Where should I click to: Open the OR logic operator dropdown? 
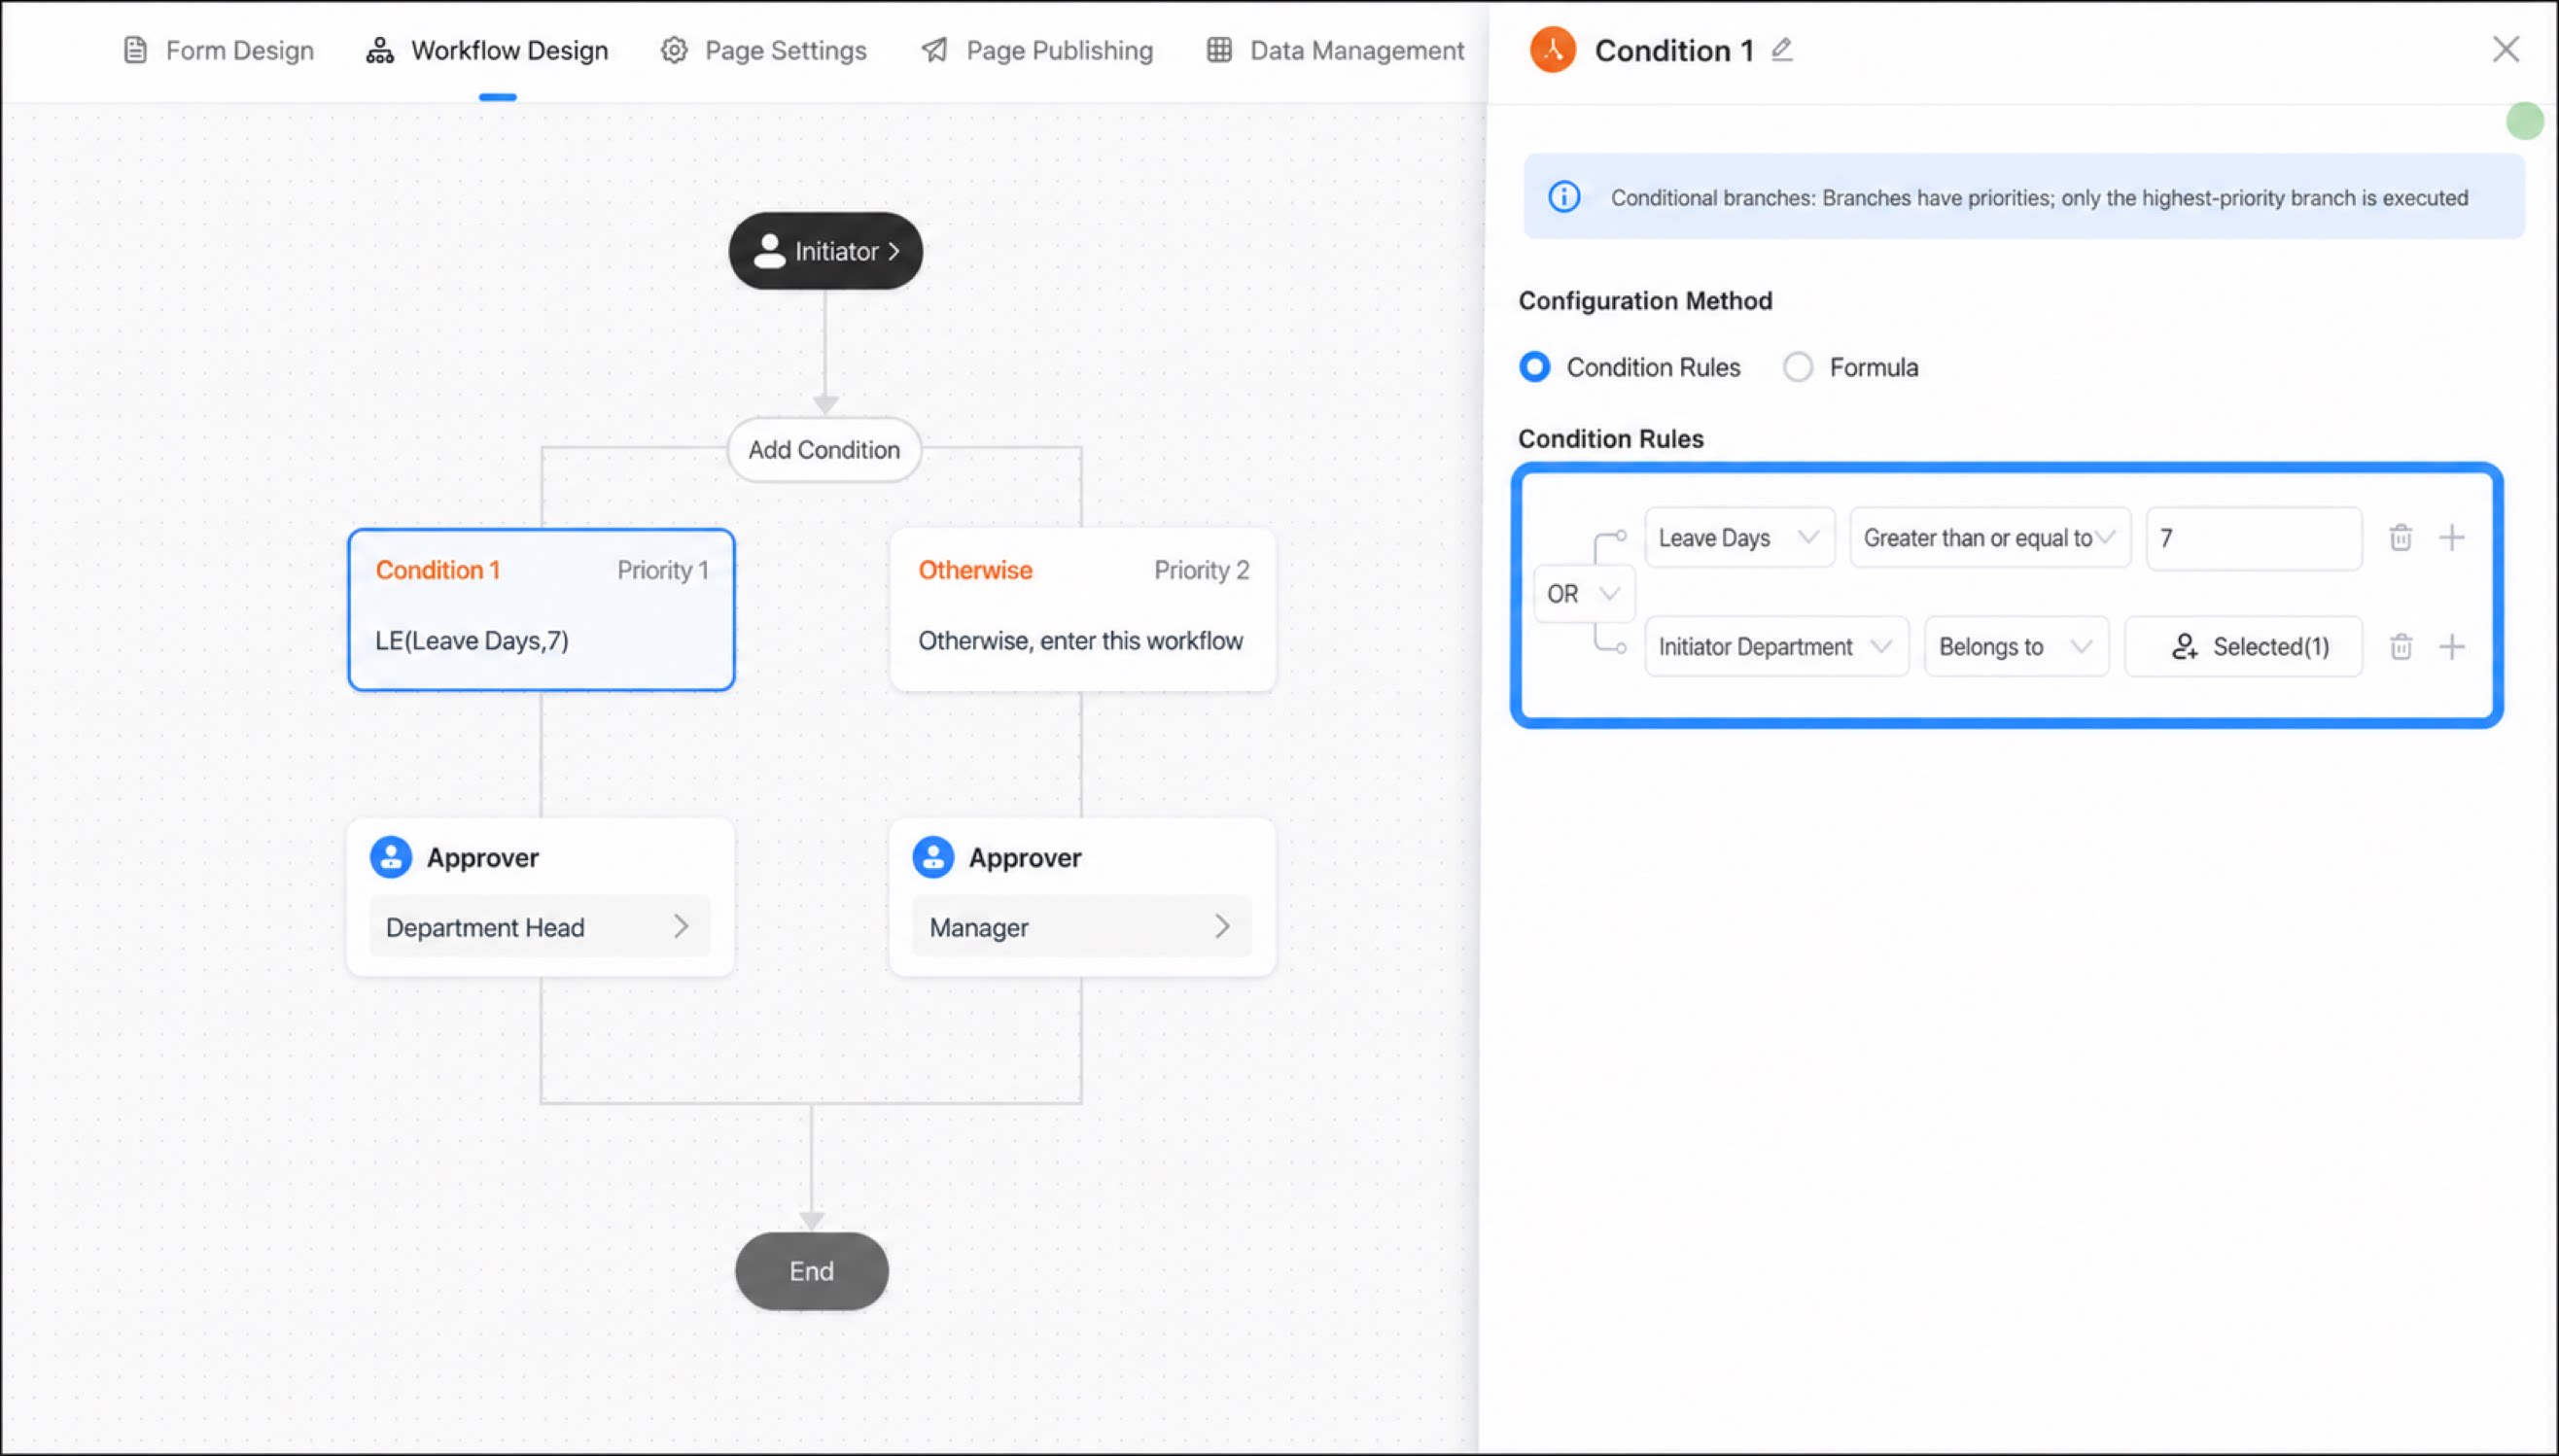(1584, 594)
